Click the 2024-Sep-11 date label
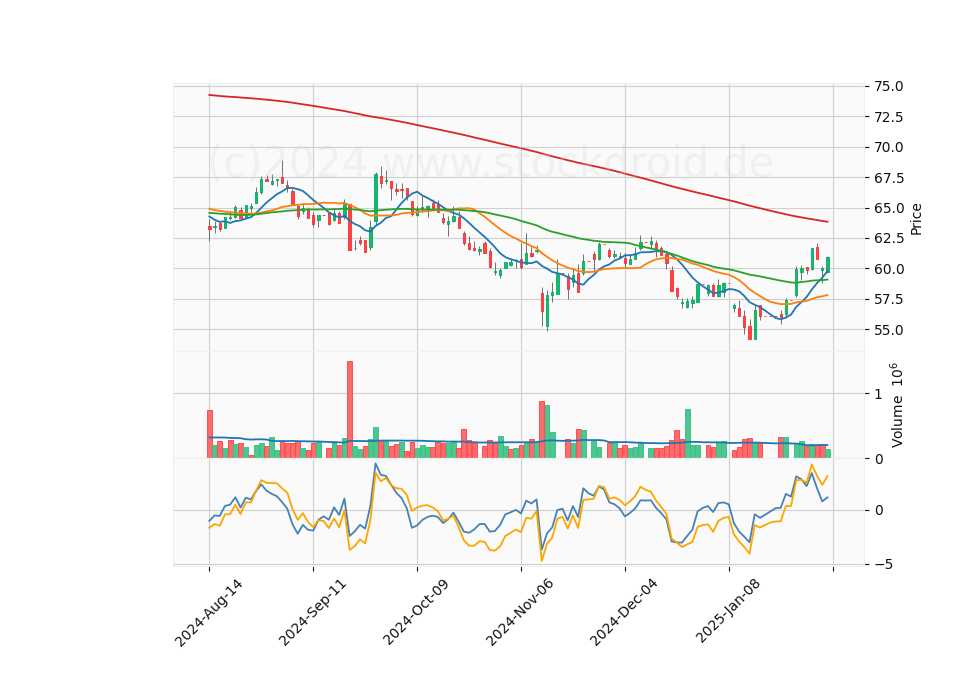The height and width of the screenshot is (690, 960). [x=313, y=612]
